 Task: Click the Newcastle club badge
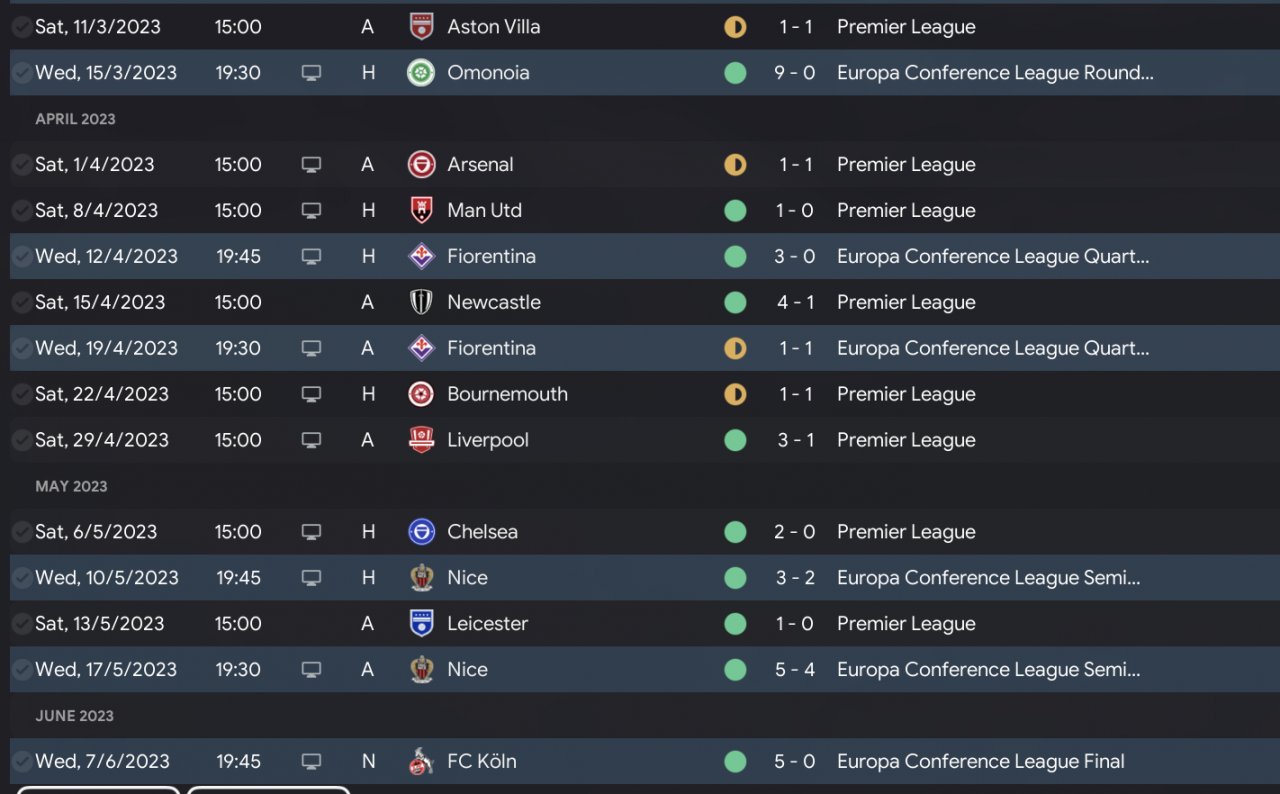coord(422,303)
